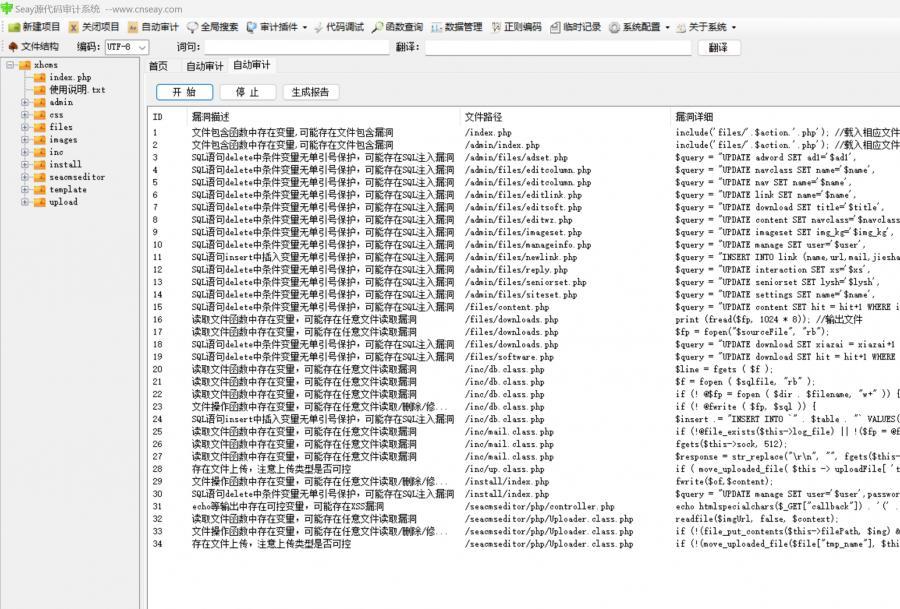Expand the images folder node

coord(25,139)
